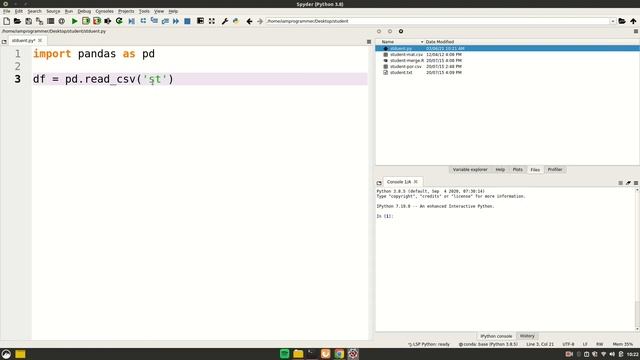The height and width of the screenshot is (360, 640).
Task: Close Console 1/A tab
Action: click(x=416, y=182)
